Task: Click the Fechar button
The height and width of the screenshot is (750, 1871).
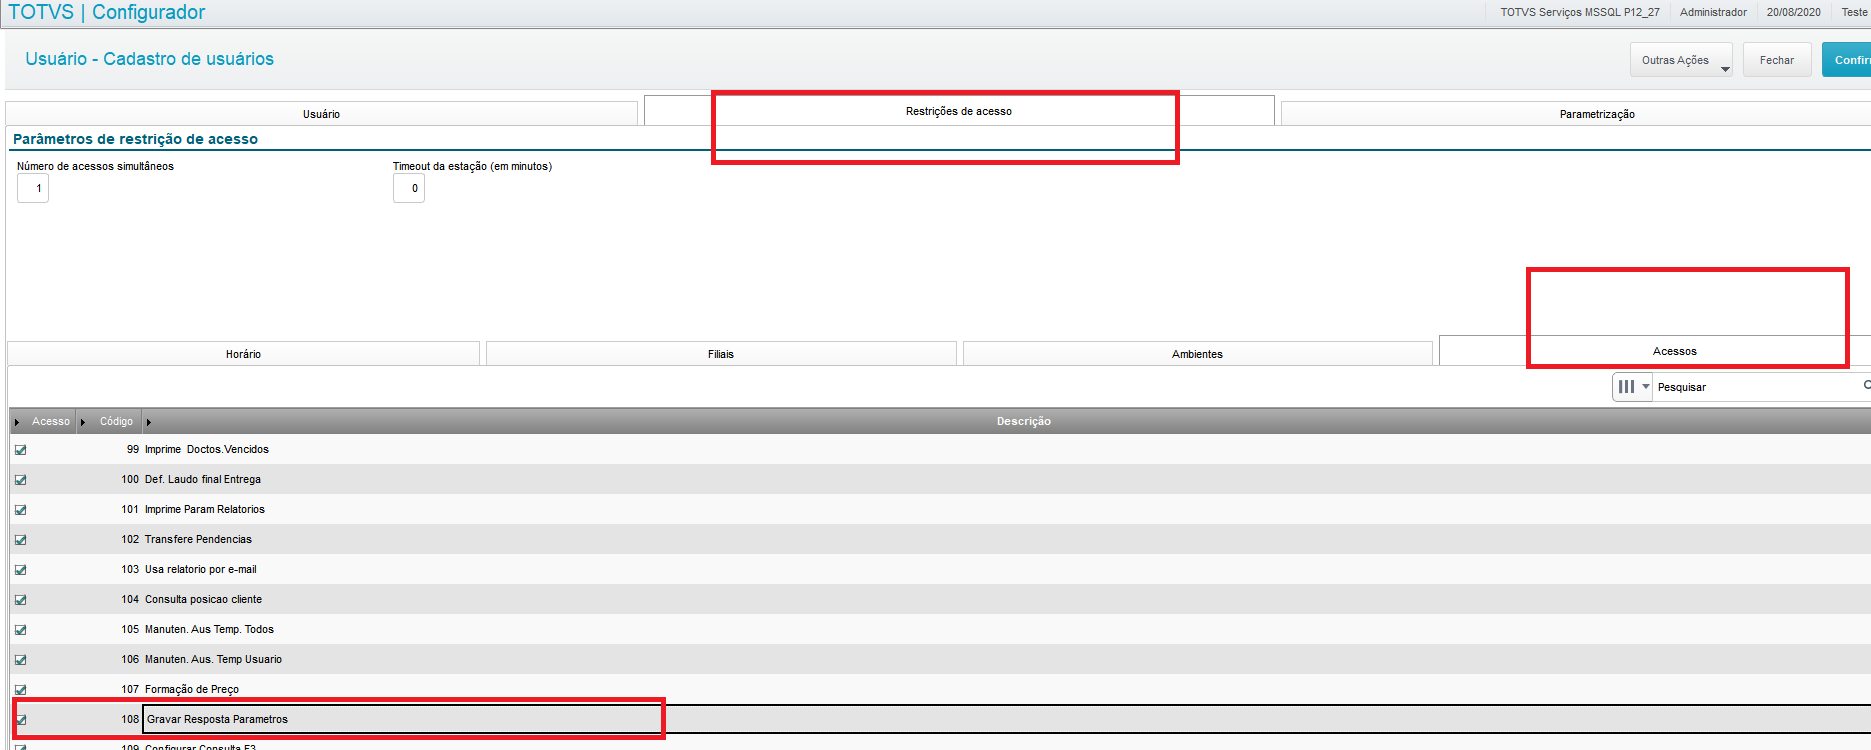Action: (x=1777, y=60)
